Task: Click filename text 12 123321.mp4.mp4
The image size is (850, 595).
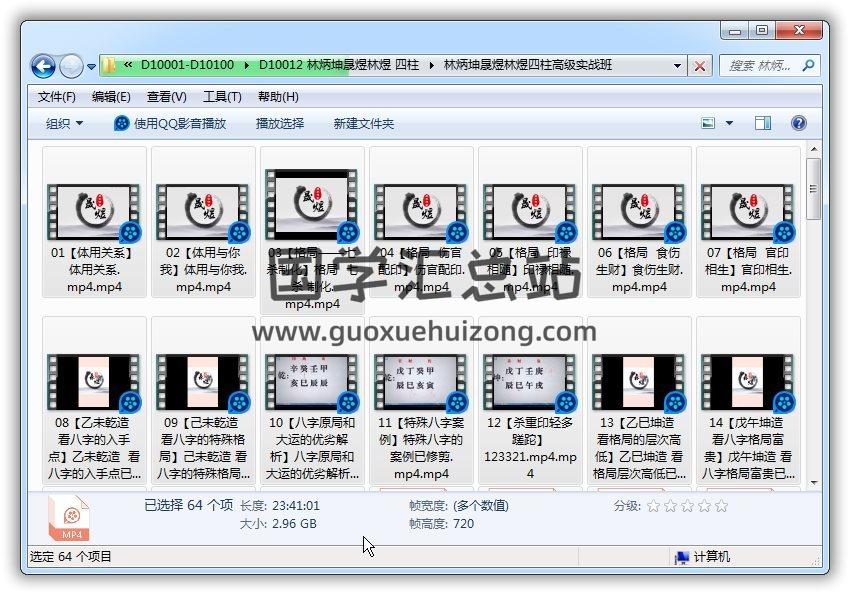Action: click(x=530, y=448)
